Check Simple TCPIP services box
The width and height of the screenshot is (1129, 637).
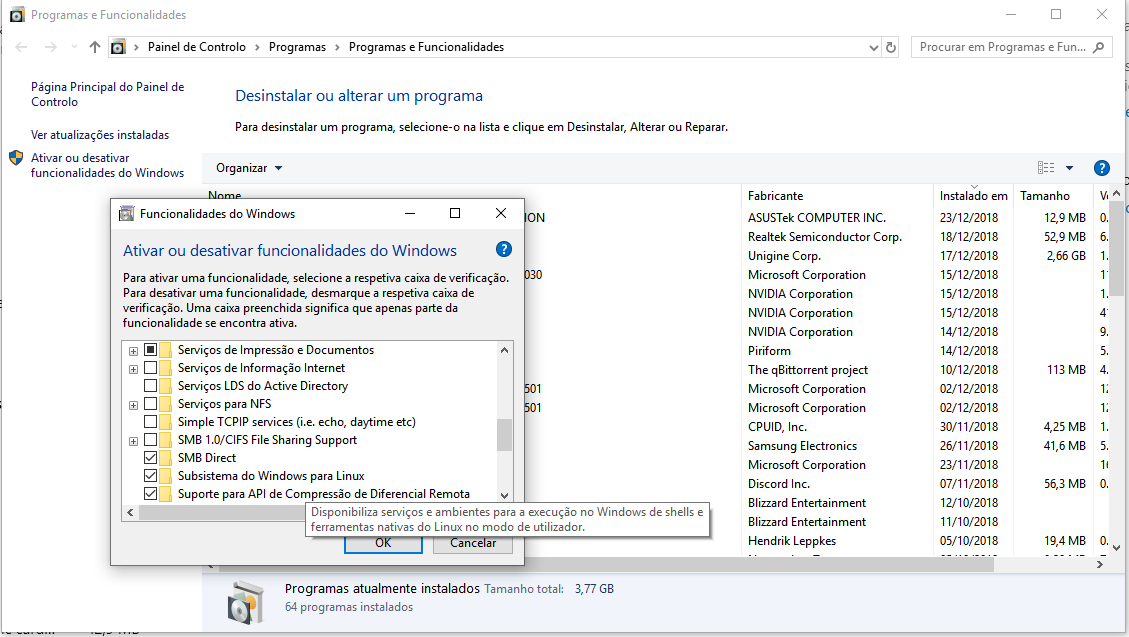point(150,422)
